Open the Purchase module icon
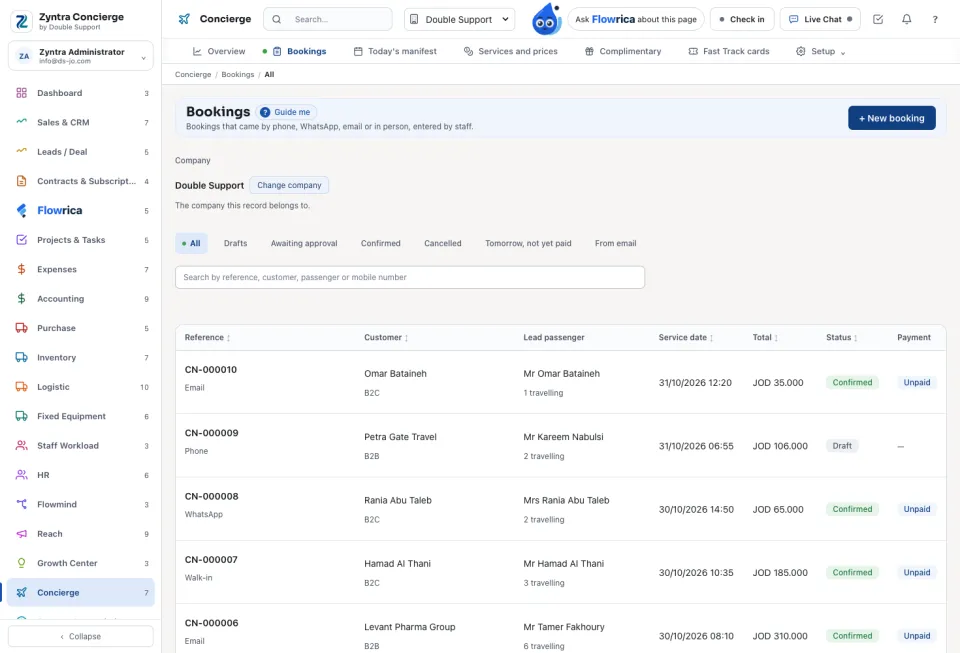This screenshot has width=960, height=653. [x=21, y=328]
